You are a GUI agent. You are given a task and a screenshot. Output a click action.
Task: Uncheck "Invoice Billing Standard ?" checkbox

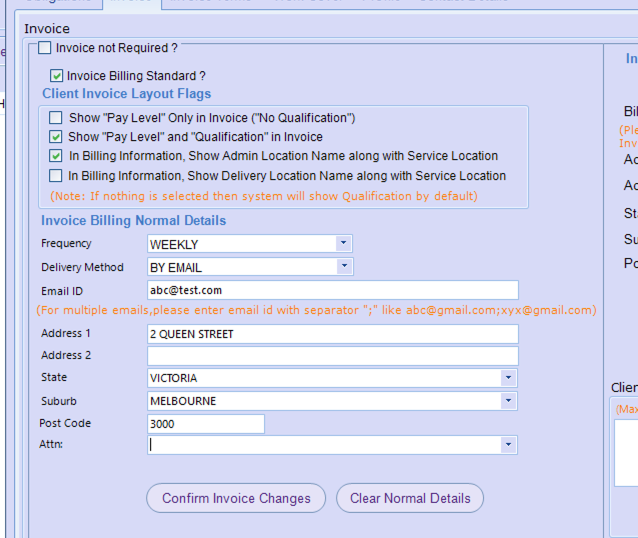57,76
